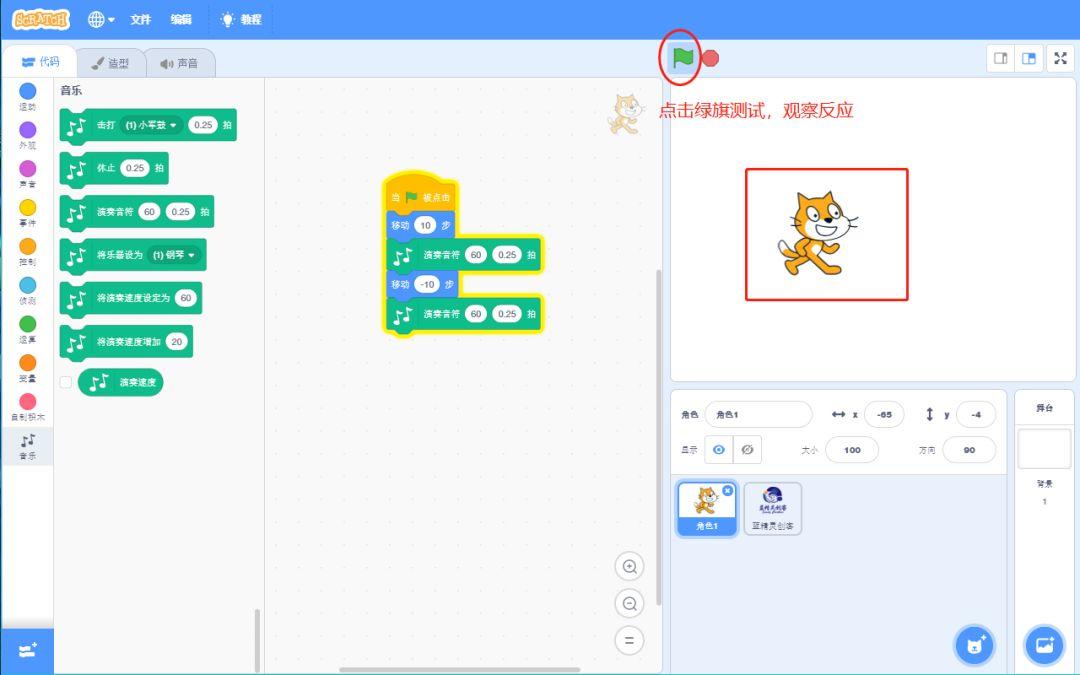The image size is (1080, 675).
Task: Click the 演奏速度 reporter block
Action: 121,382
